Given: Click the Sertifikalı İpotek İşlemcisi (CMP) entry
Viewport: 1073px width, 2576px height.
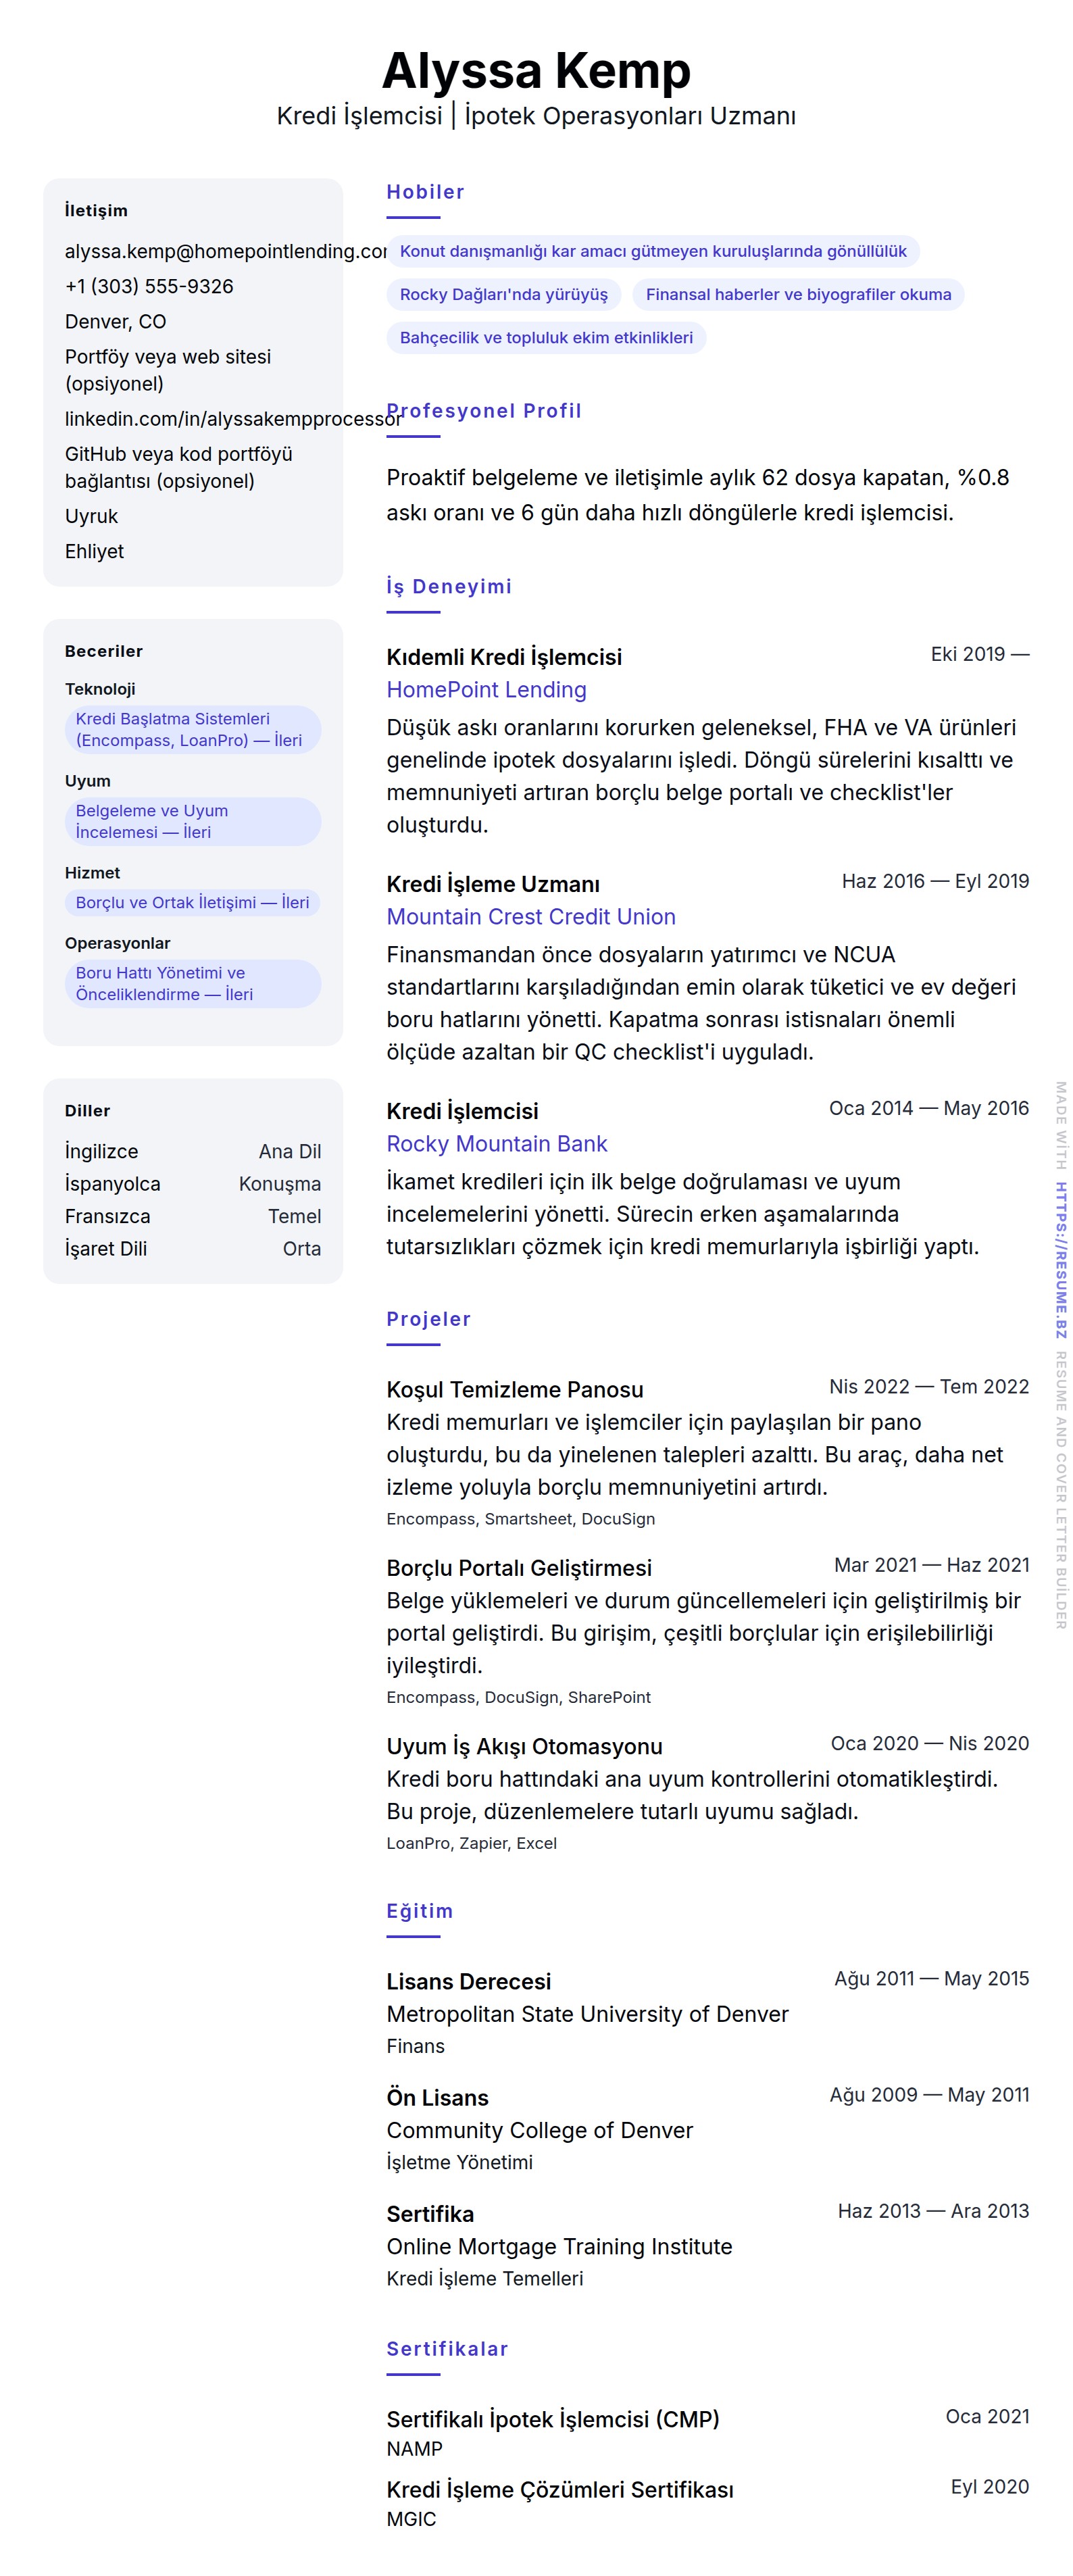Looking at the screenshot, I should tap(552, 2419).
